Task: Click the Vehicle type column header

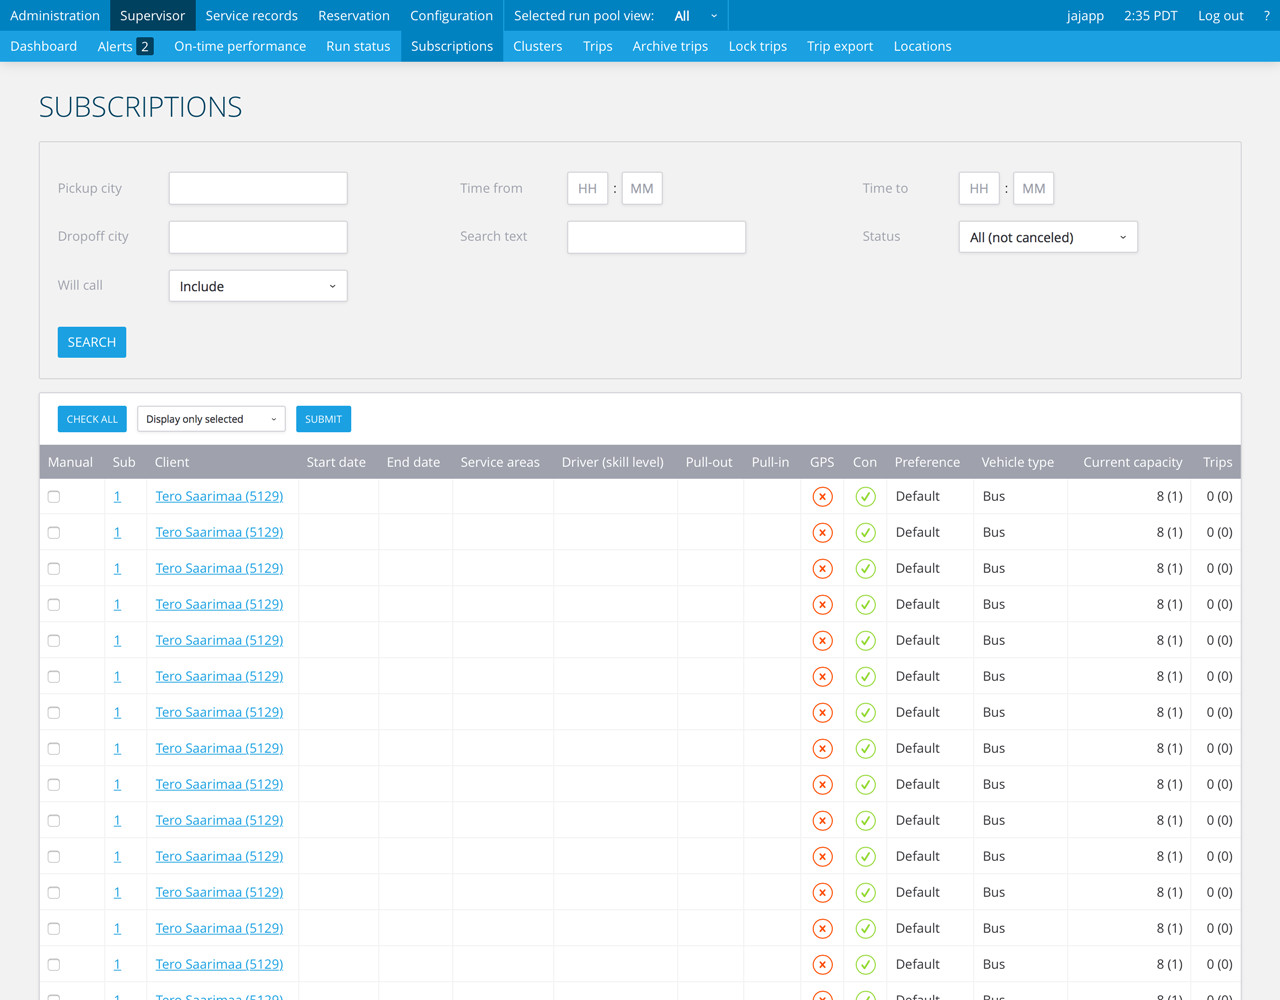Action: click(x=1018, y=462)
